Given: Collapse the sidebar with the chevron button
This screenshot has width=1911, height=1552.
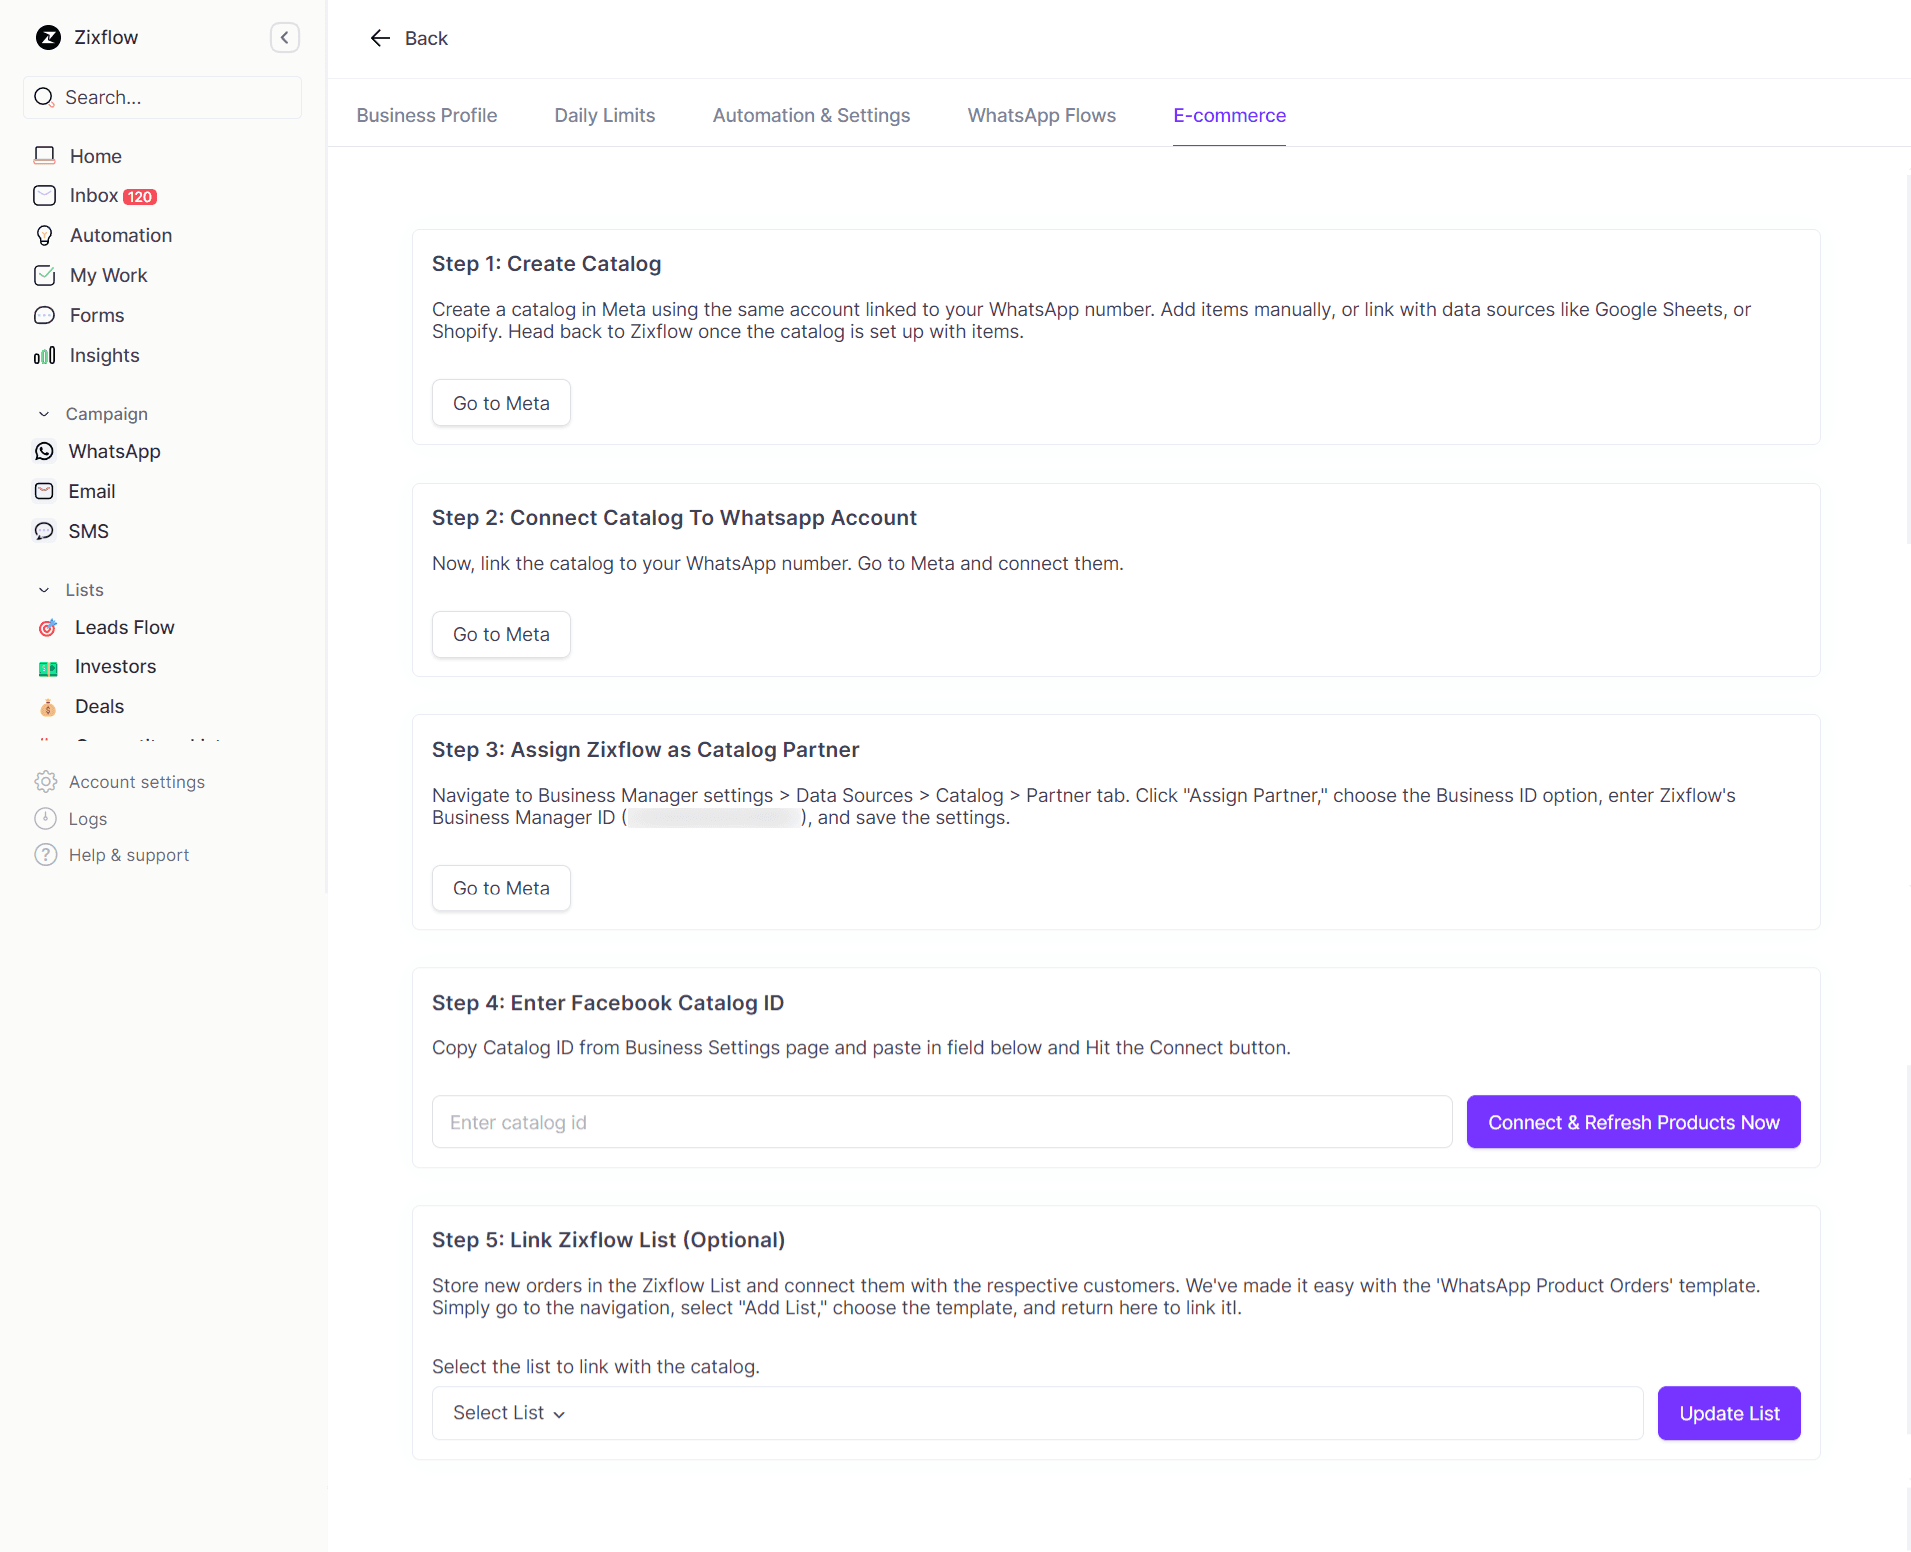Looking at the screenshot, I should 284,38.
